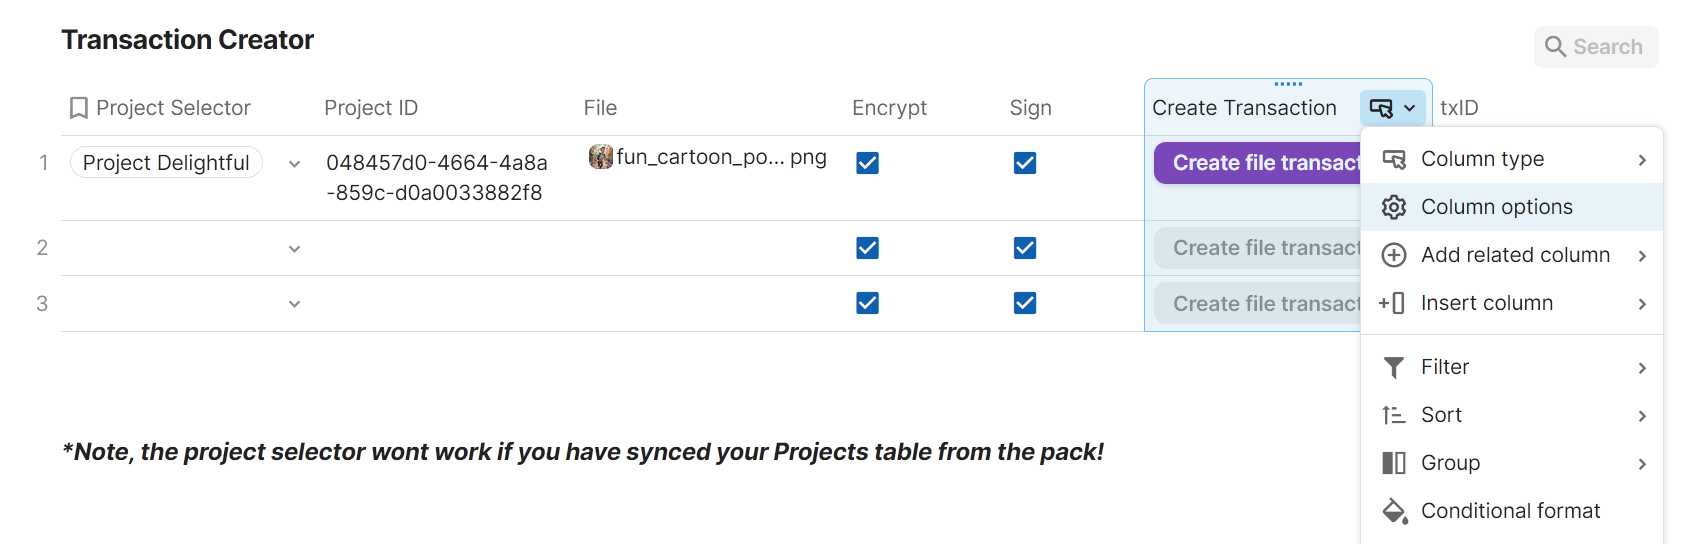Open Project Selector dropdown in row 1

(x=294, y=164)
